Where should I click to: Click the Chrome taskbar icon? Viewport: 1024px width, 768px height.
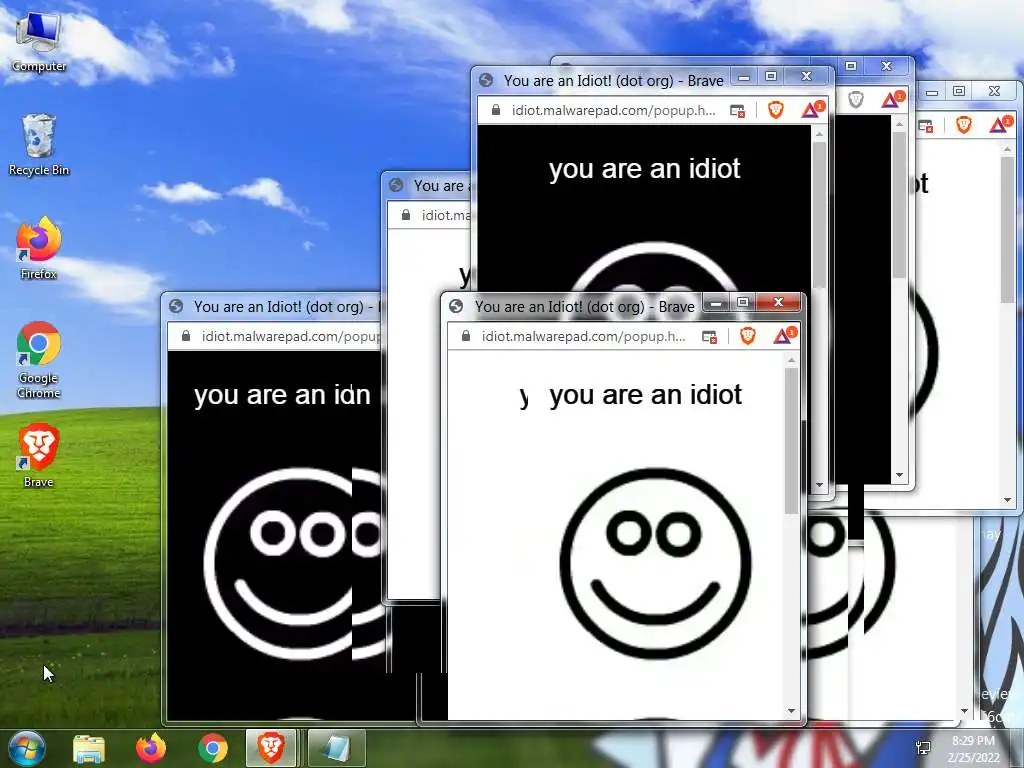tap(213, 748)
